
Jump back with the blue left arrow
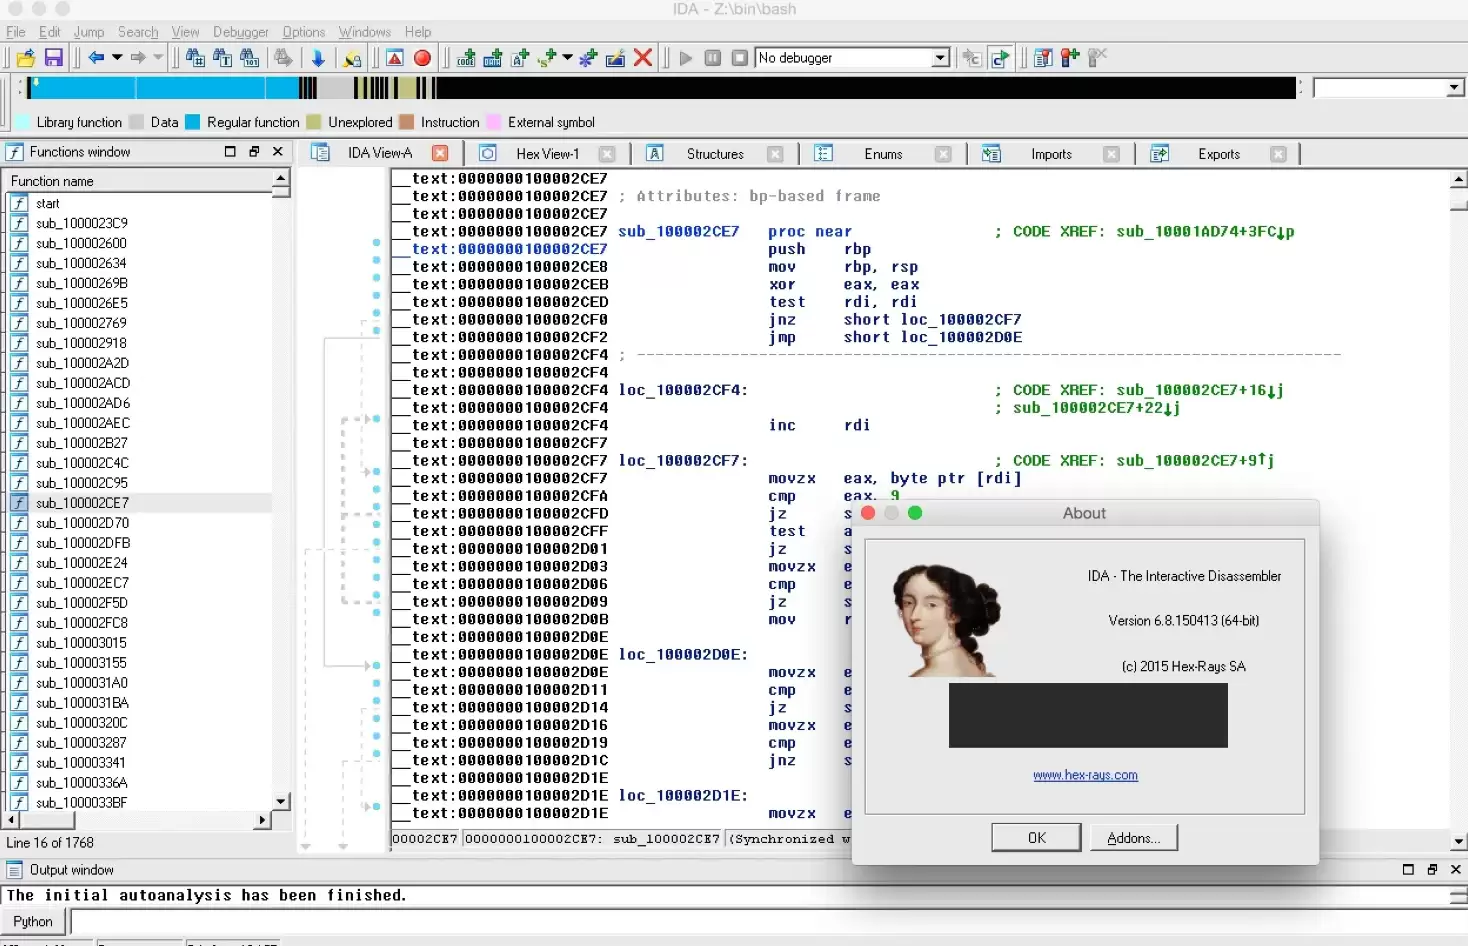point(96,58)
